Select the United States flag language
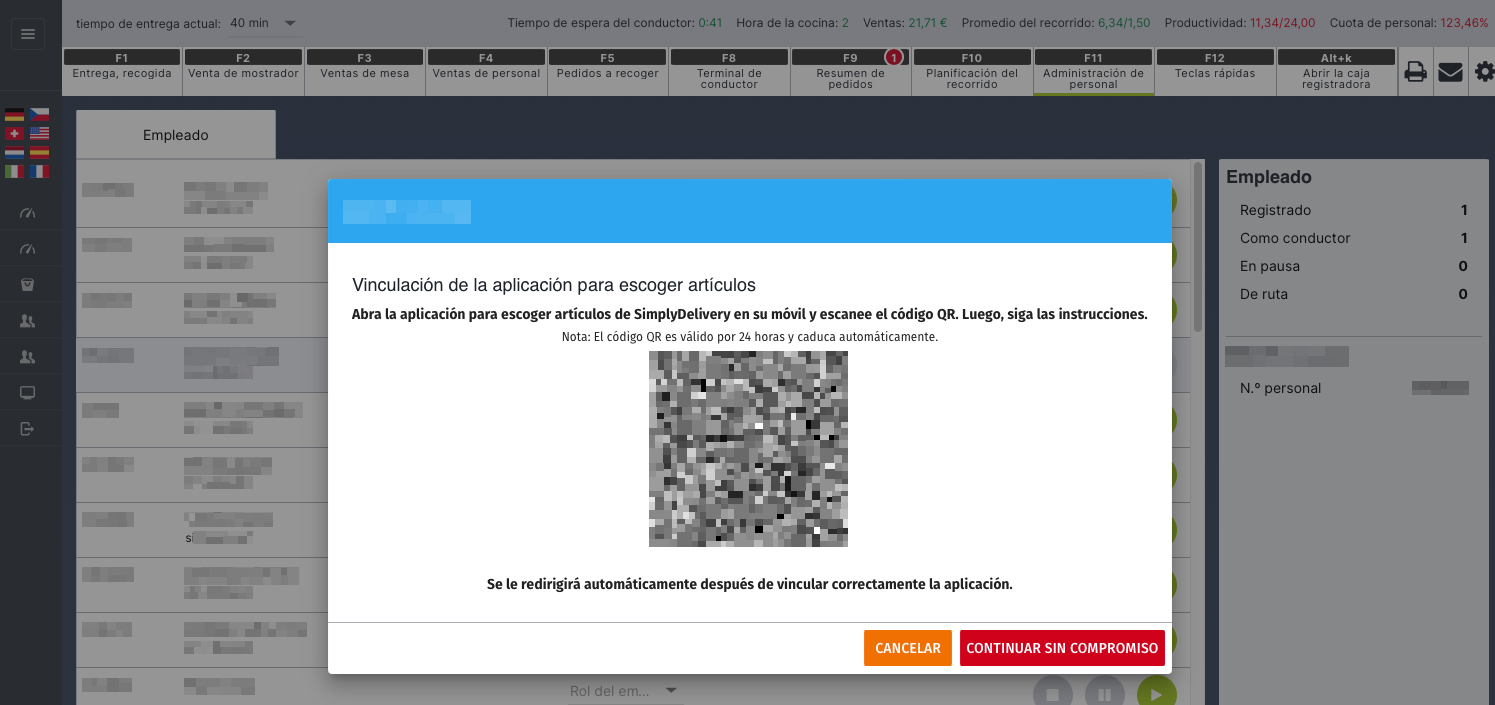Image resolution: width=1495 pixels, height=705 pixels. [x=39, y=134]
